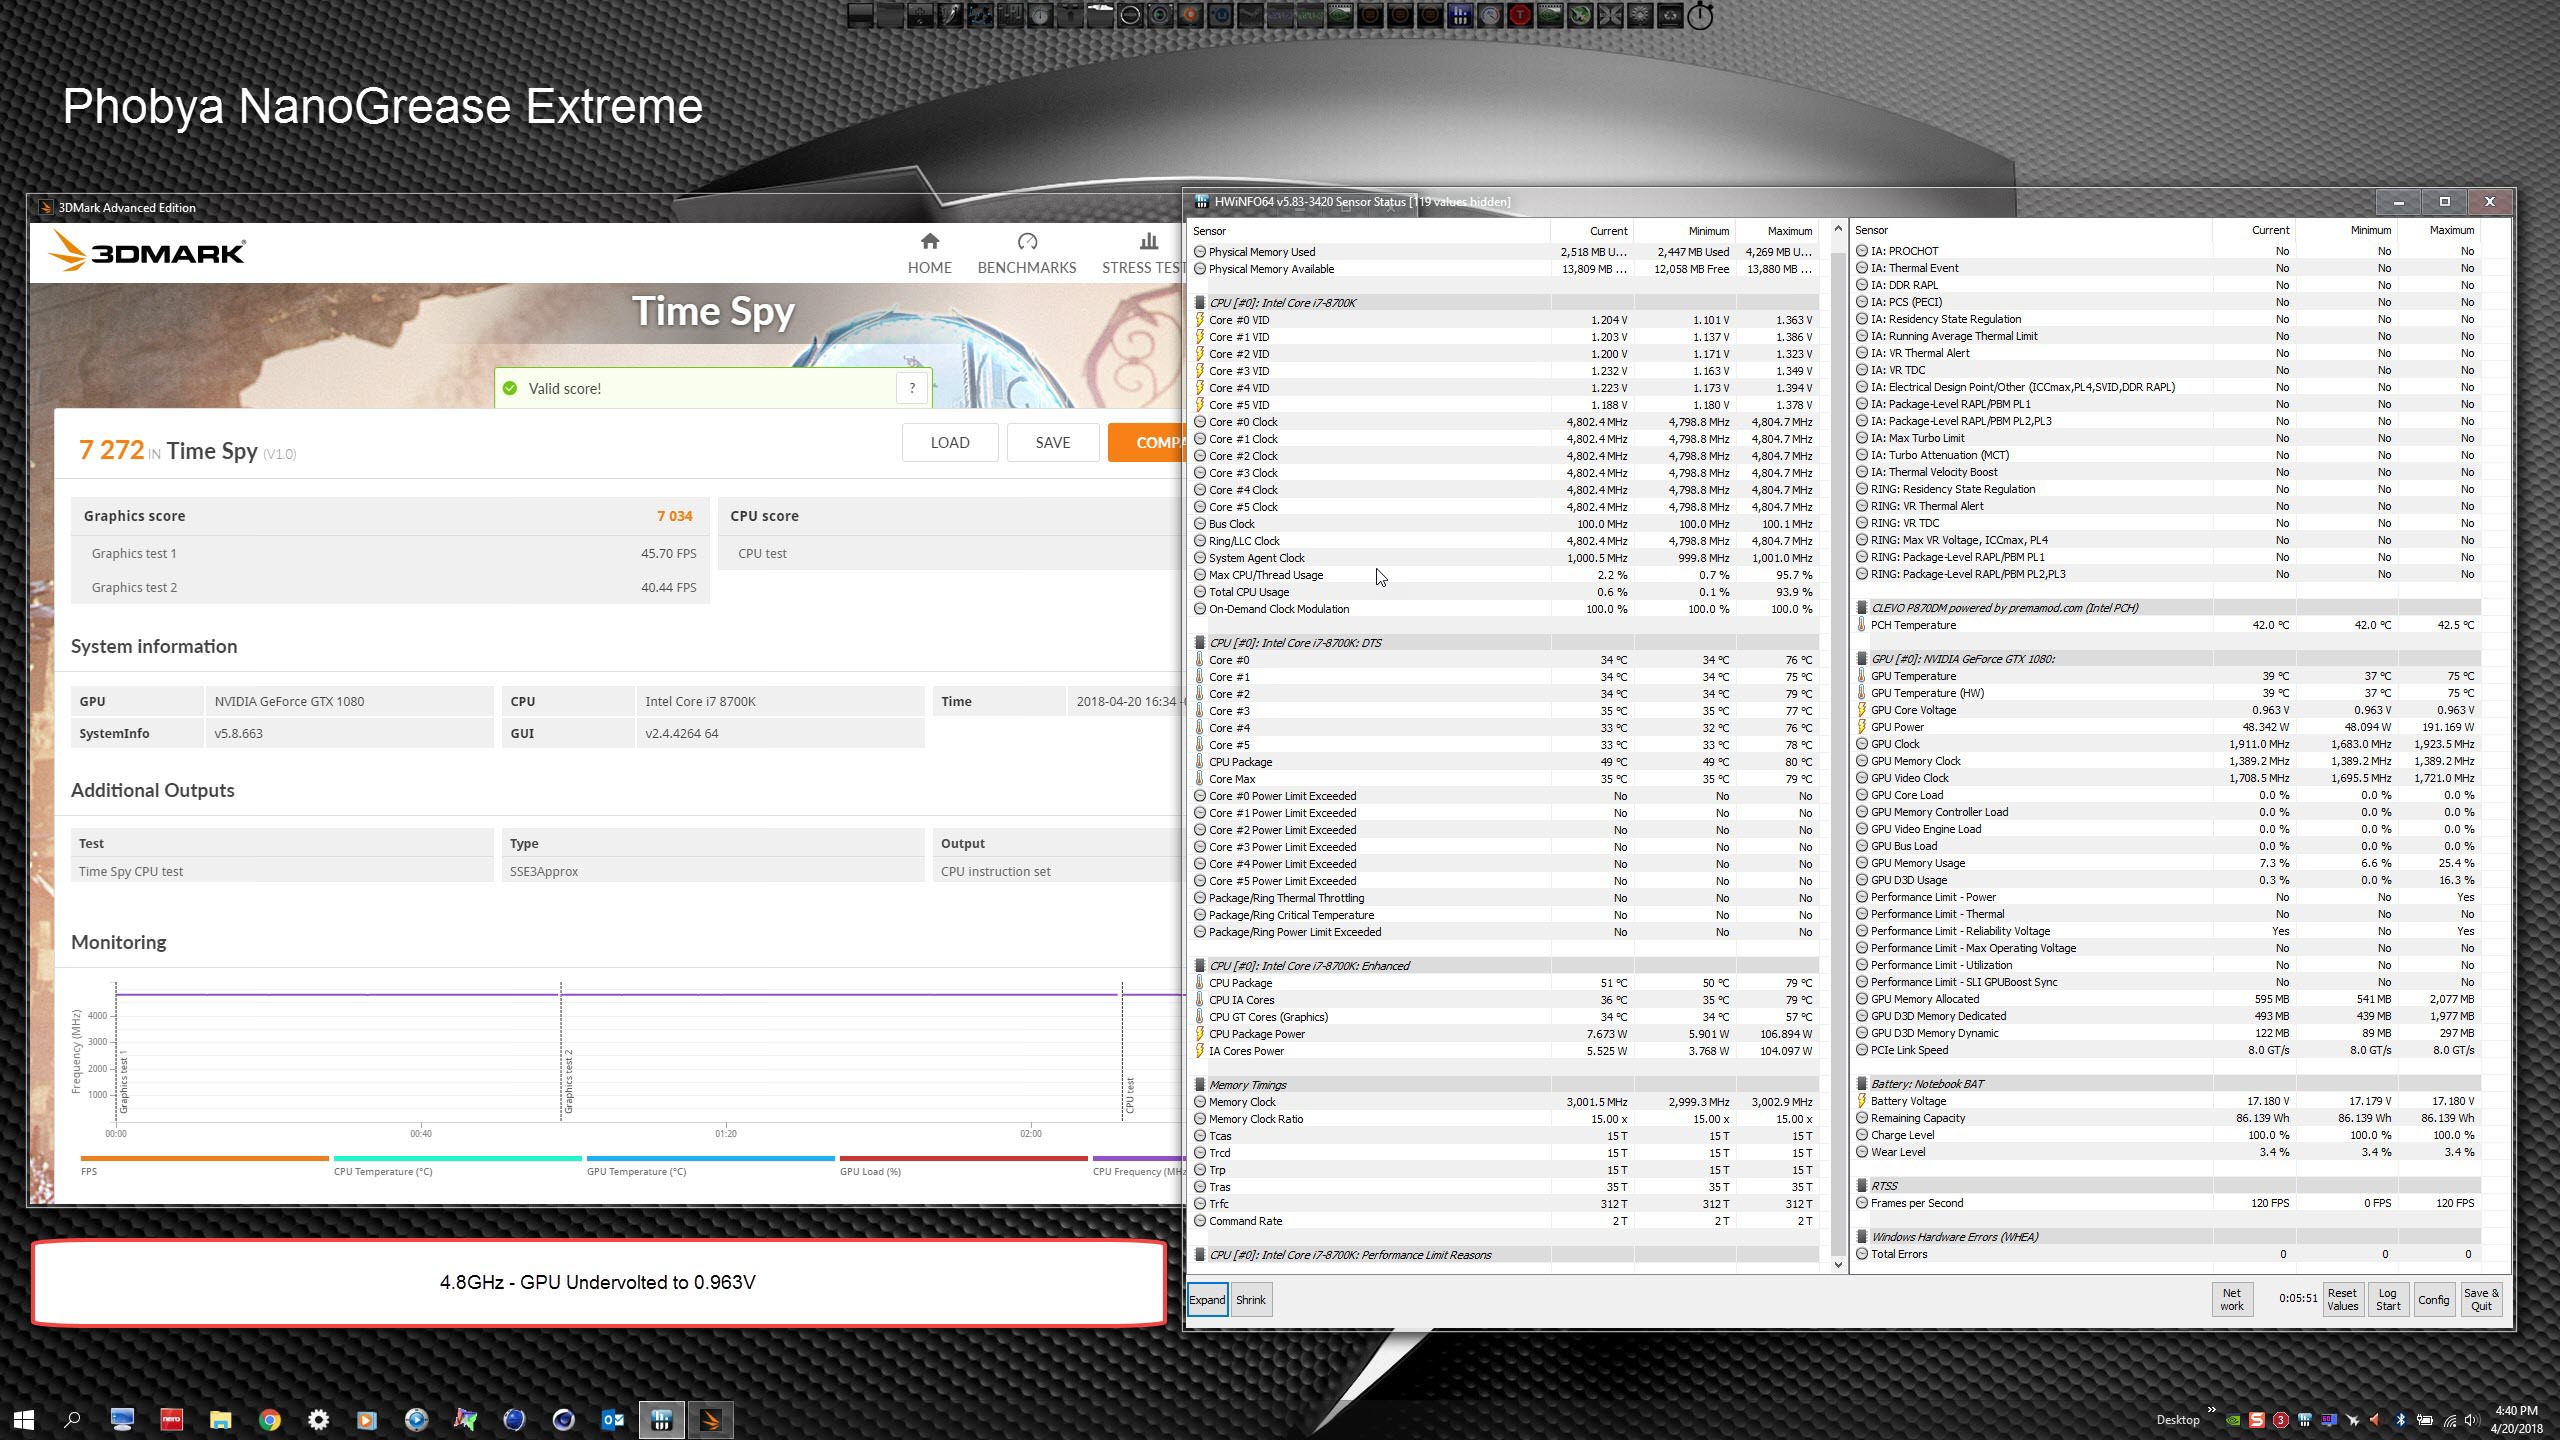Open the settings gear taskbar icon

tap(318, 1419)
